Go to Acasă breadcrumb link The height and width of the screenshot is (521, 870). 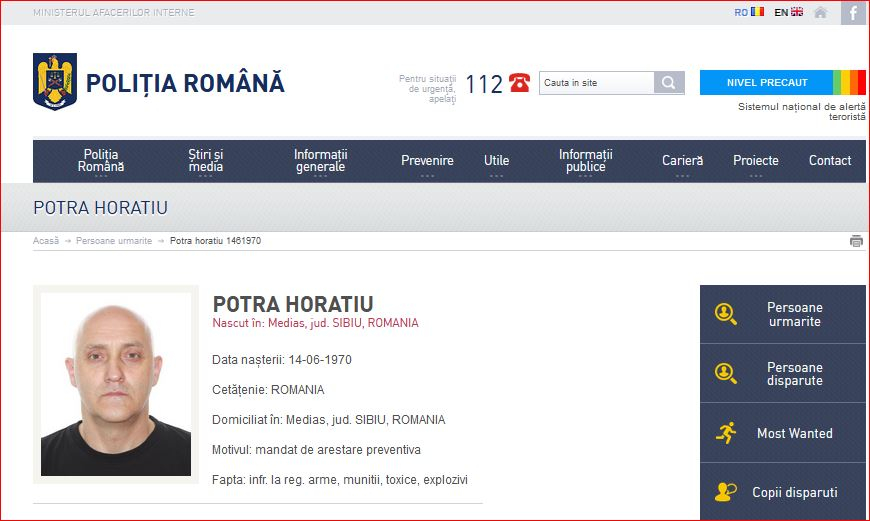(x=45, y=241)
